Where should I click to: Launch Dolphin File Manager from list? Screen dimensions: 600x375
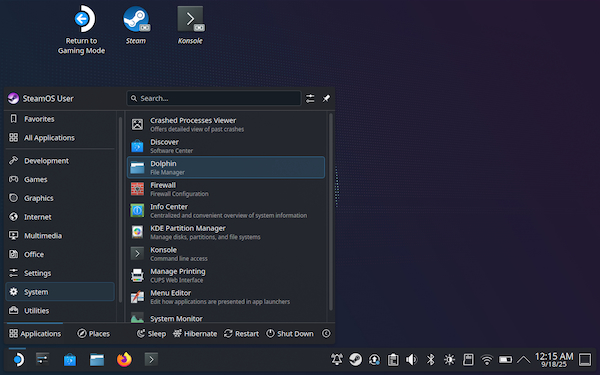click(x=226, y=167)
